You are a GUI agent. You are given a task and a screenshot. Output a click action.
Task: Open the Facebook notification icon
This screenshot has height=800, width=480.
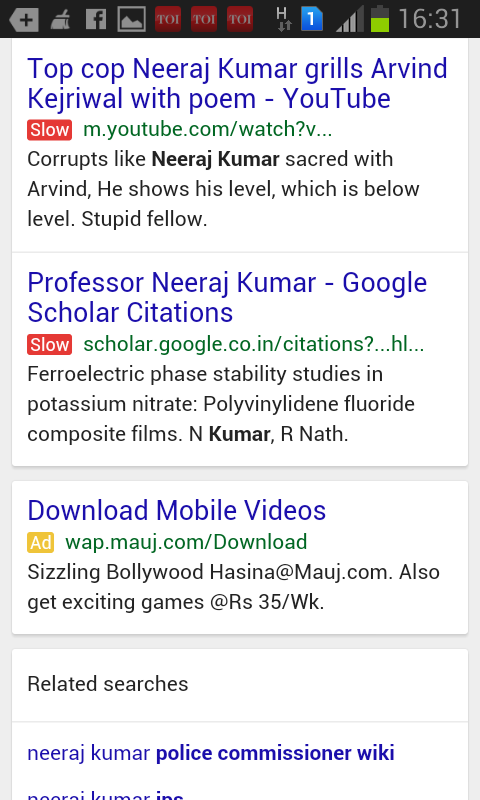[x=95, y=19]
